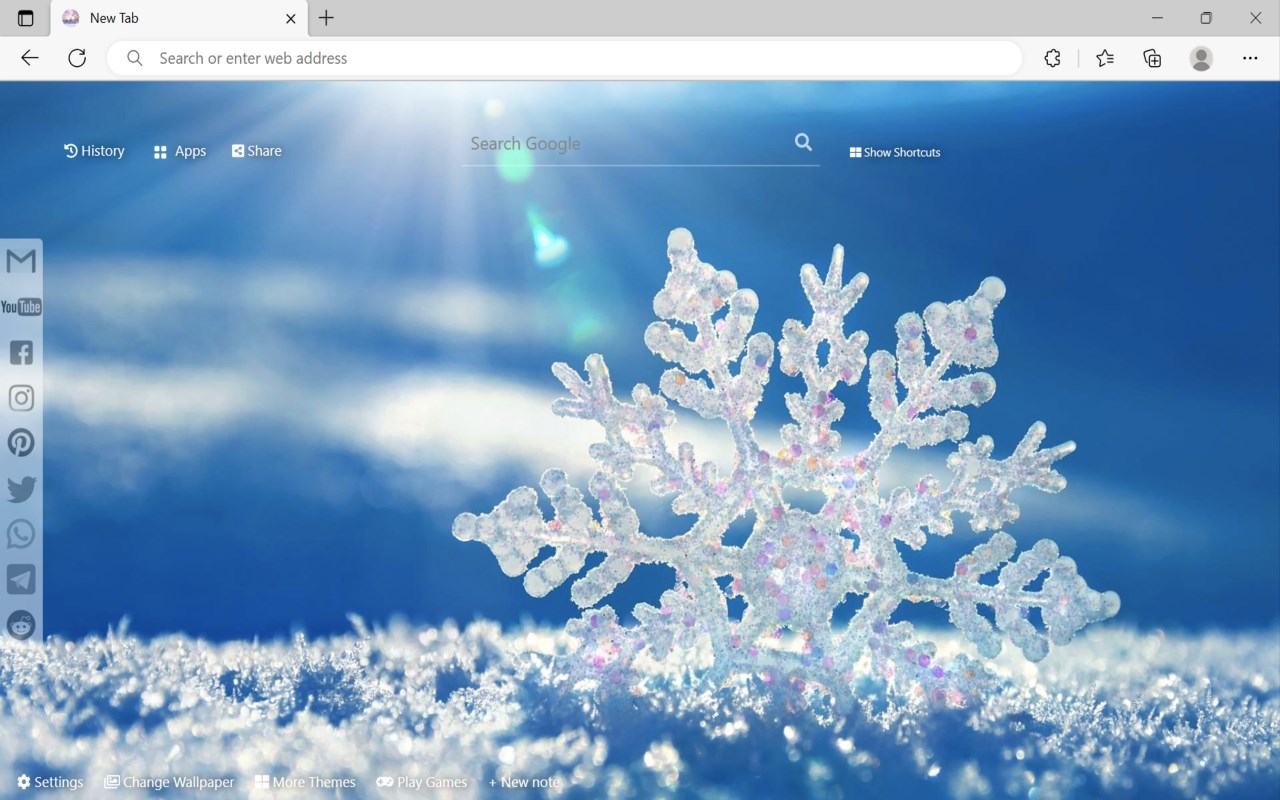
Task: Toggle Show Shortcuts
Action: 895,152
